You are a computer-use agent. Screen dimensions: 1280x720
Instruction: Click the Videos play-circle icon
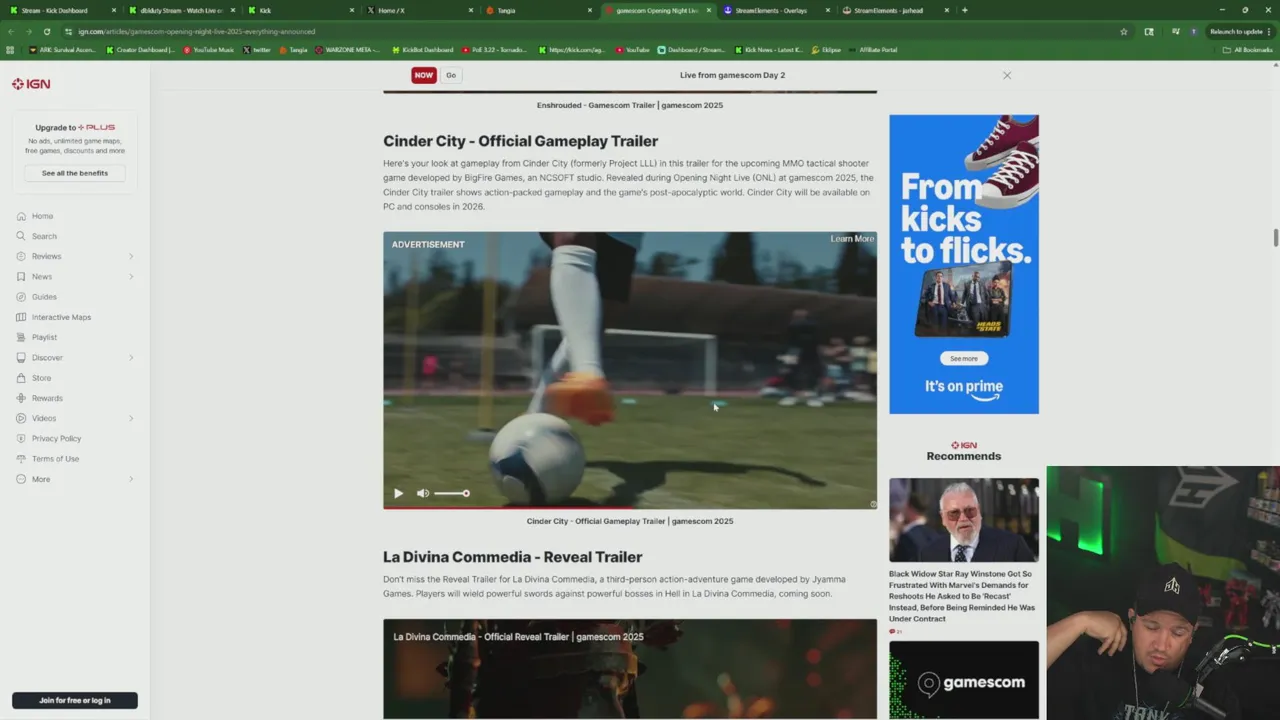click(21, 418)
